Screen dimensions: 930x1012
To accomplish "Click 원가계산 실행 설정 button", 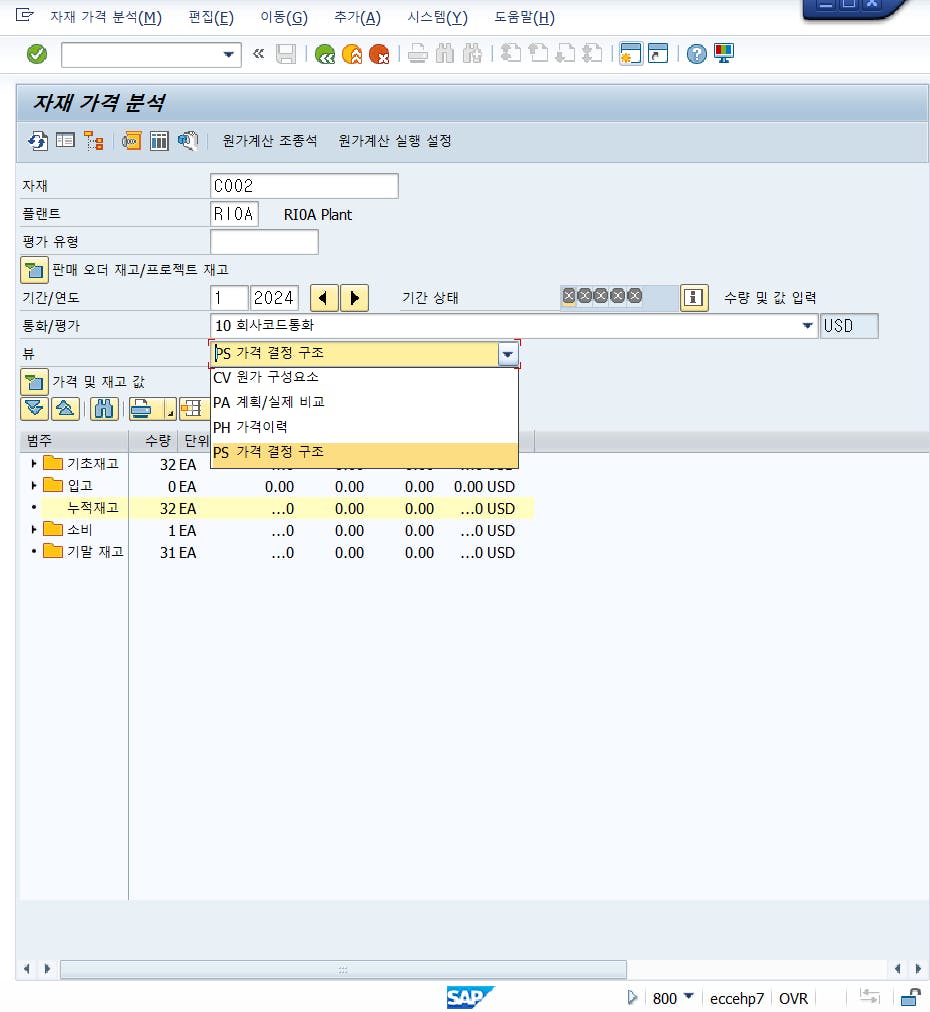I will pyautogui.click(x=395, y=141).
